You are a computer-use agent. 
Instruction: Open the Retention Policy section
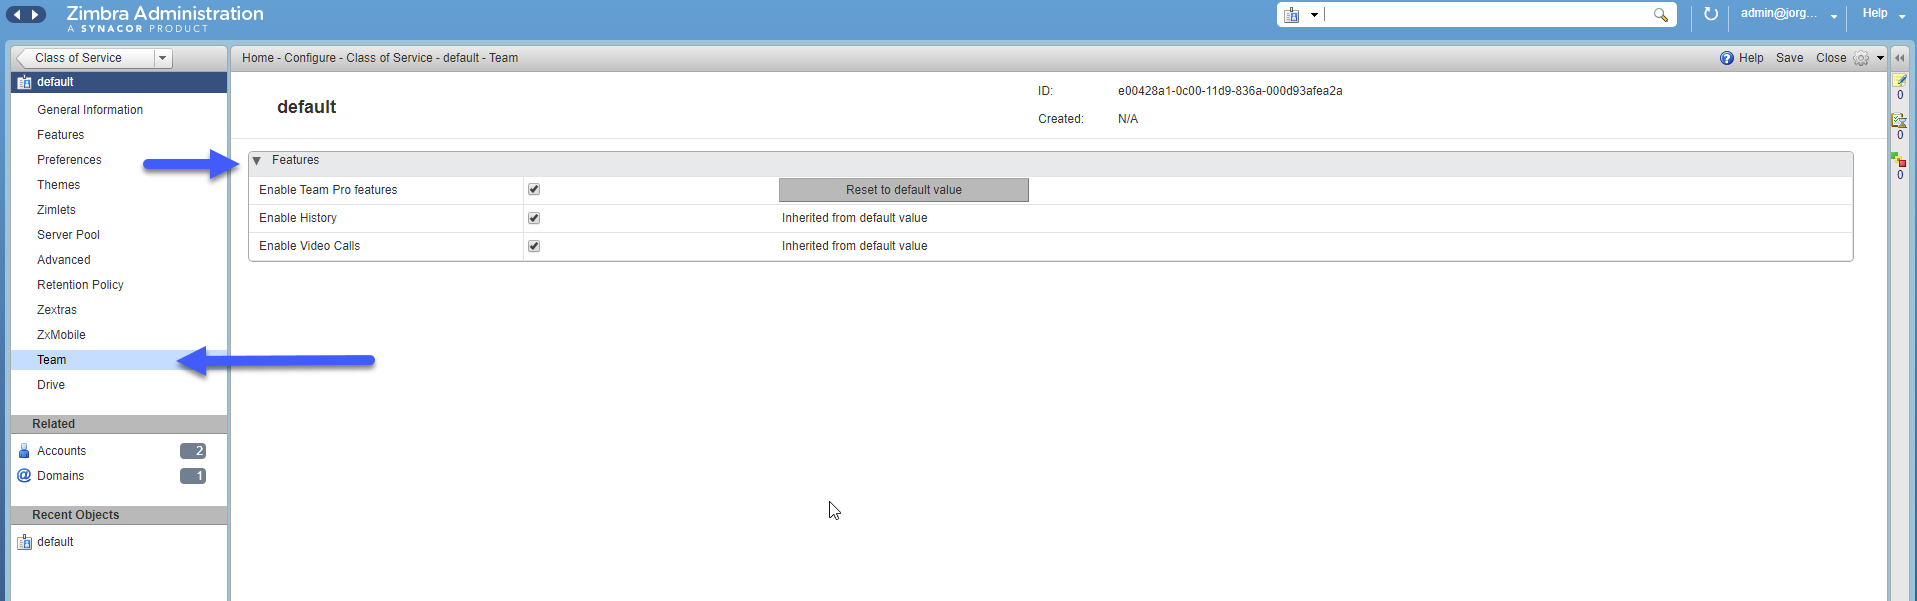80,285
